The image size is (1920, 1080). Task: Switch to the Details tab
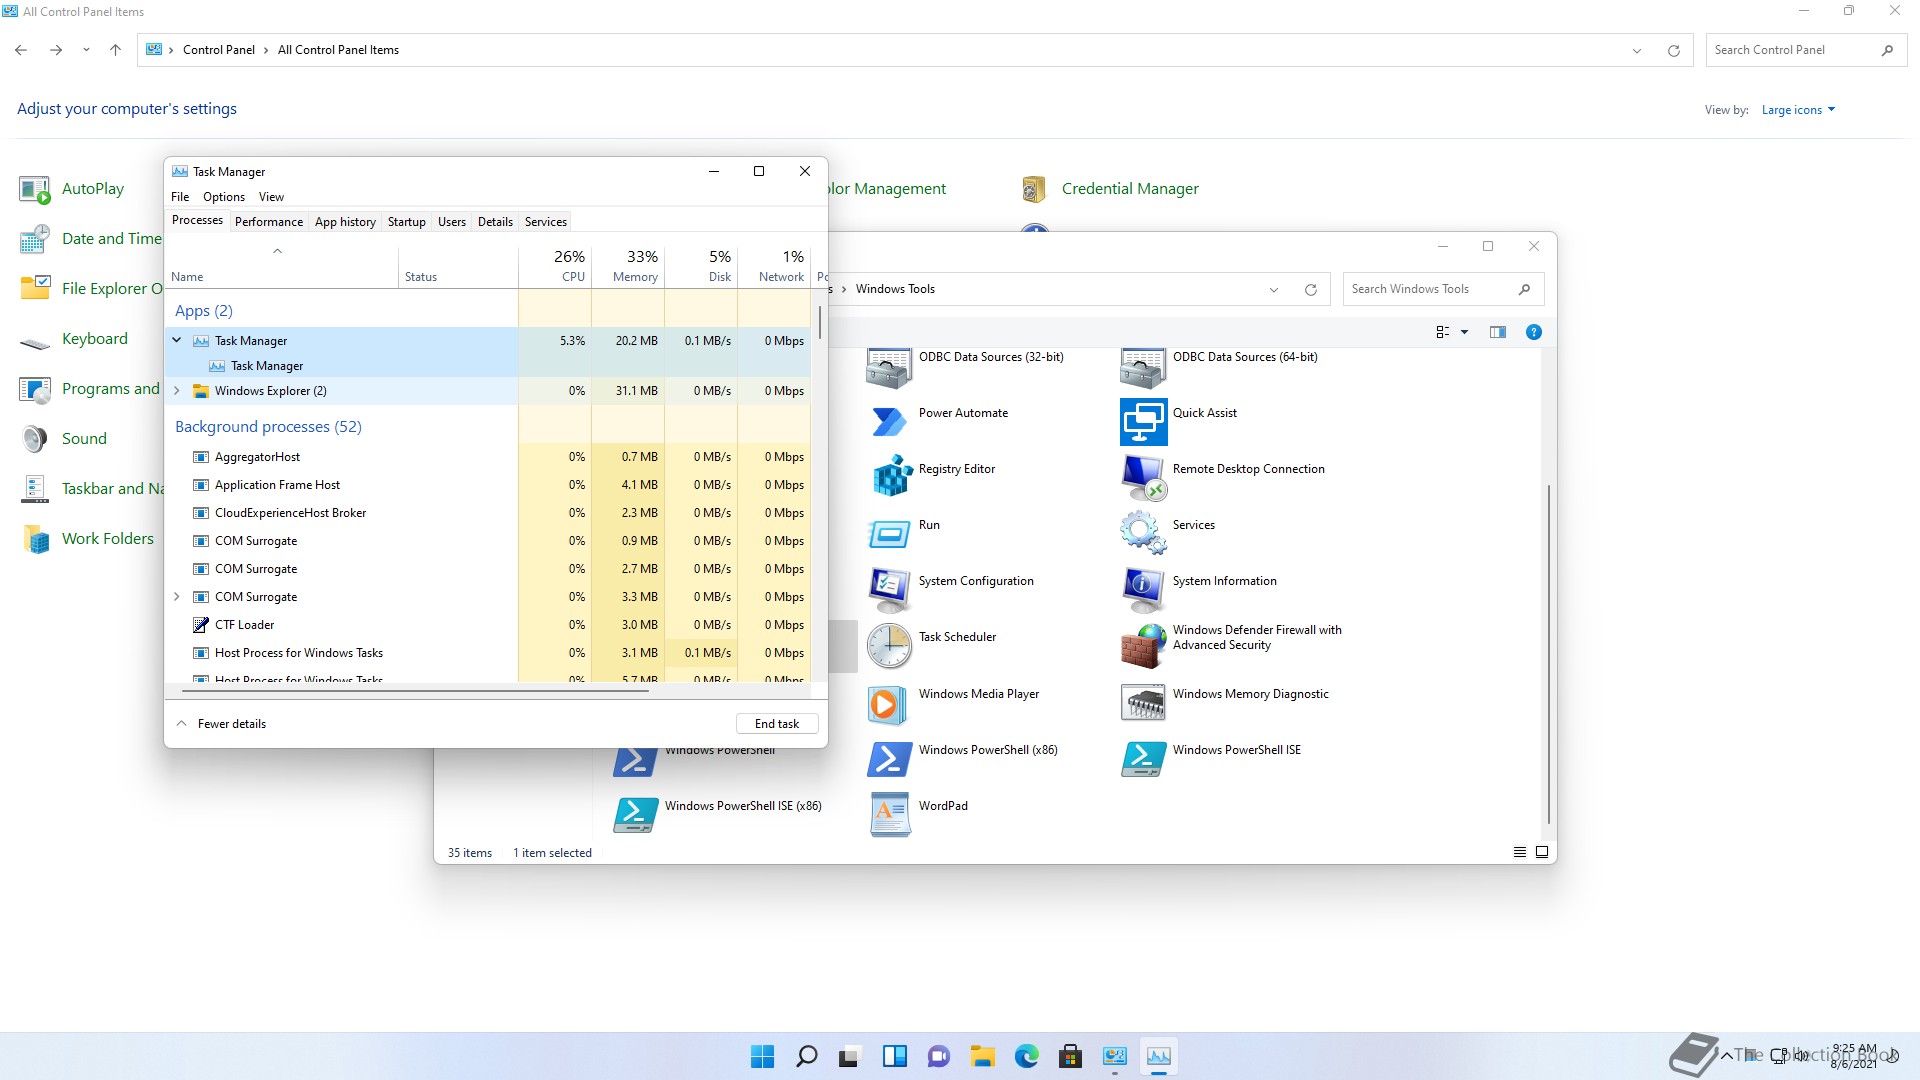[495, 222]
